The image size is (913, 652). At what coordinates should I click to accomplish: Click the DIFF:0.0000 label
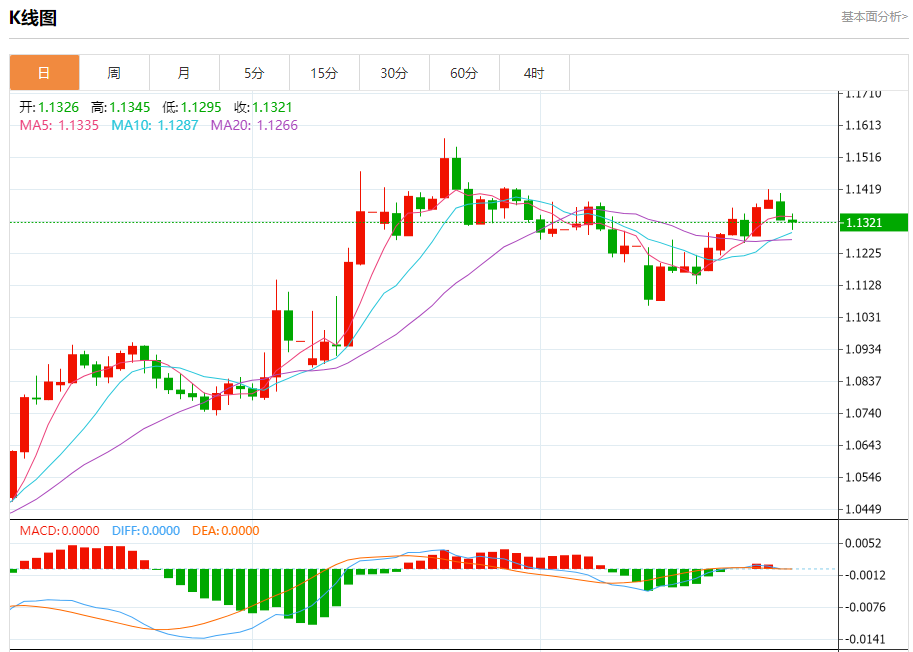tap(146, 531)
